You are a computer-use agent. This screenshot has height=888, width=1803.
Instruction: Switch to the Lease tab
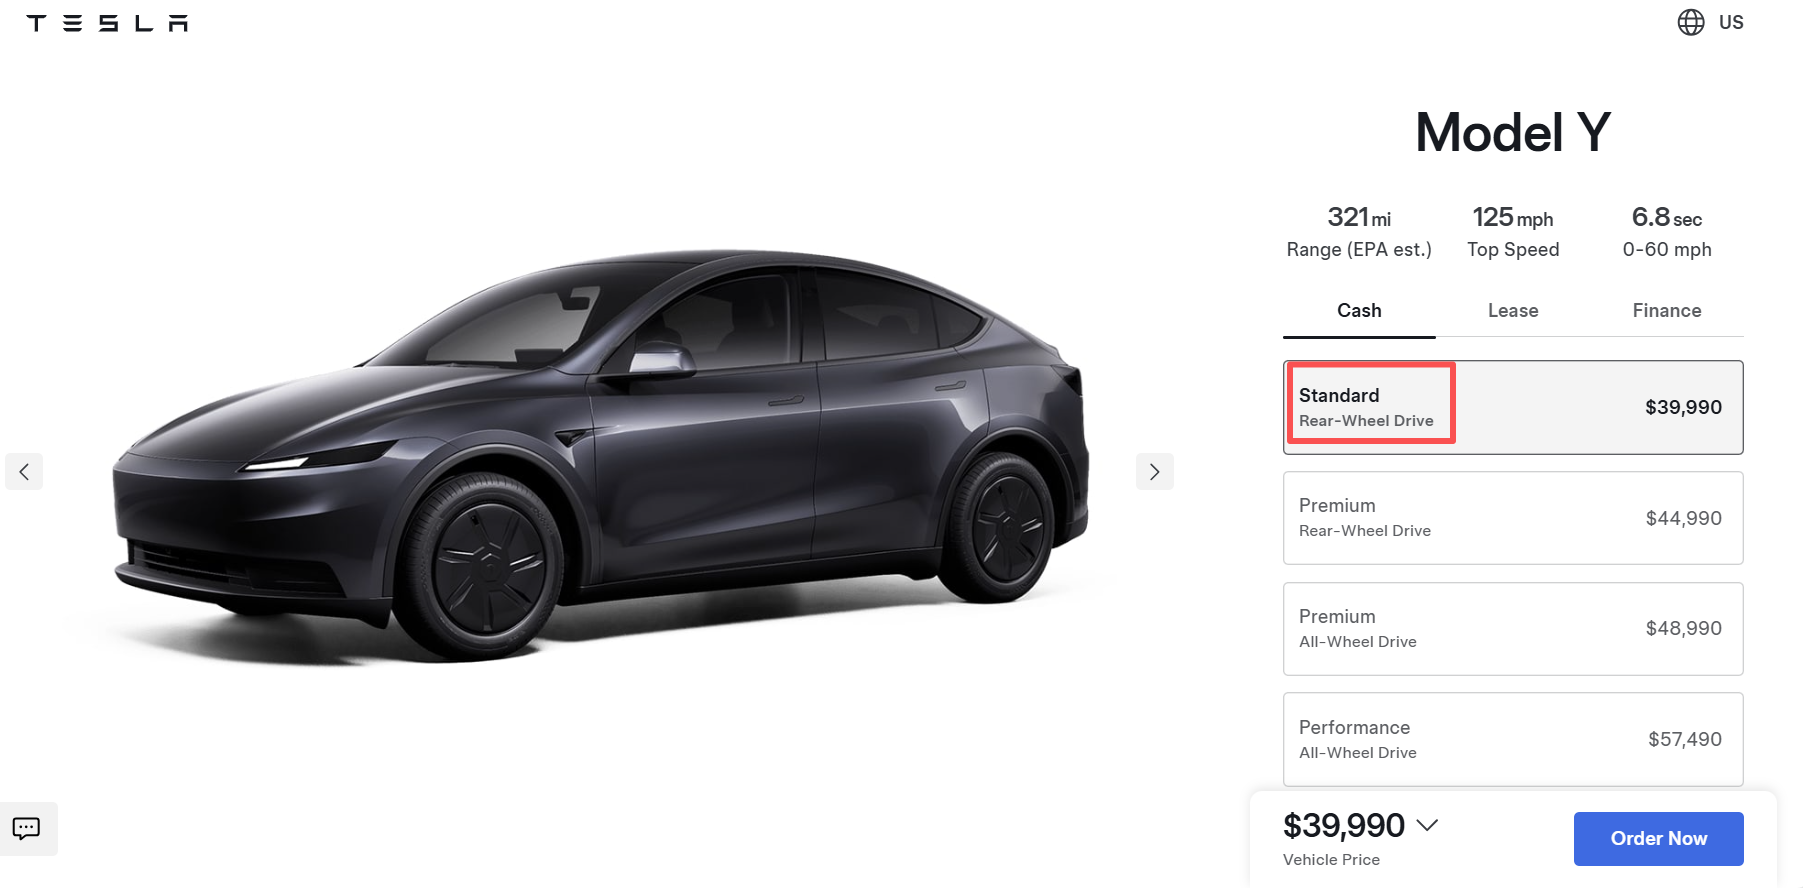click(x=1513, y=311)
